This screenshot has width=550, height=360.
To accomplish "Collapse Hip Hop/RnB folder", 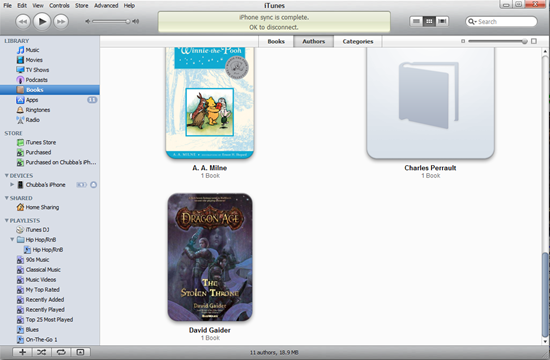I will point(12,240).
